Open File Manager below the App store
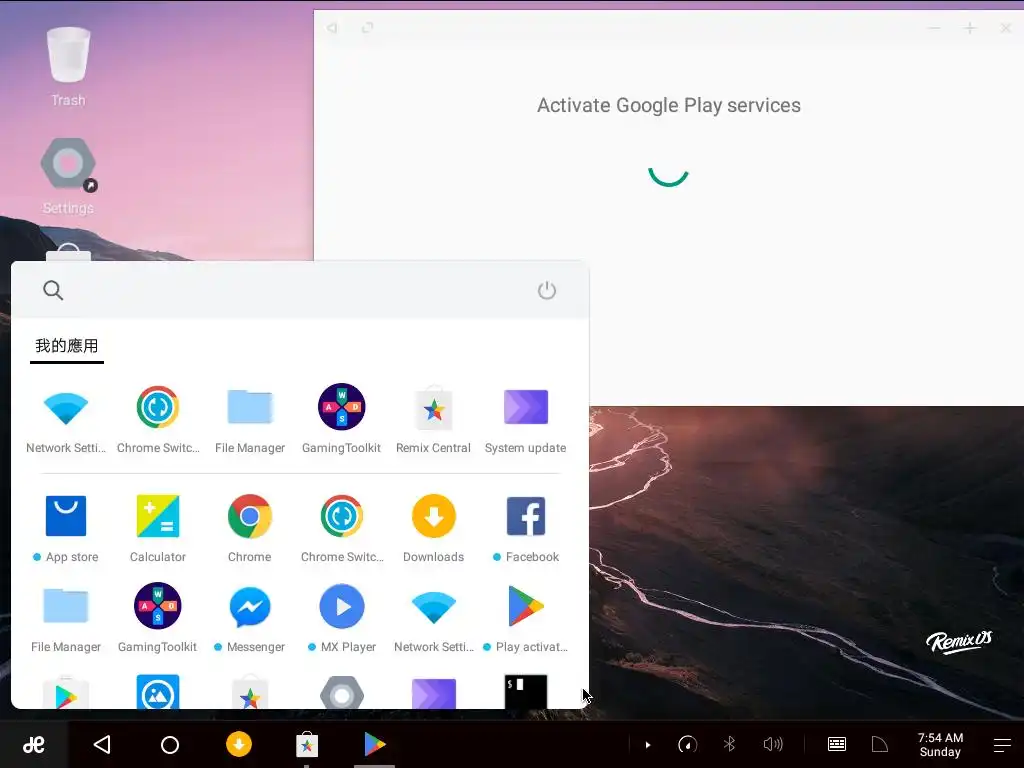The width and height of the screenshot is (1024, 768). click(x=65, y=607)
